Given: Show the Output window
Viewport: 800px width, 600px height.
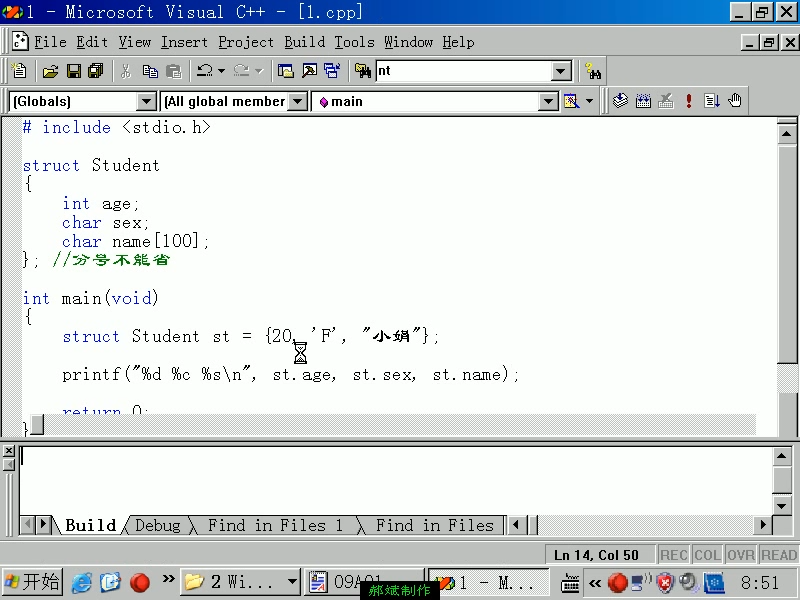Looking at the screenshot, I should [309, 71].
